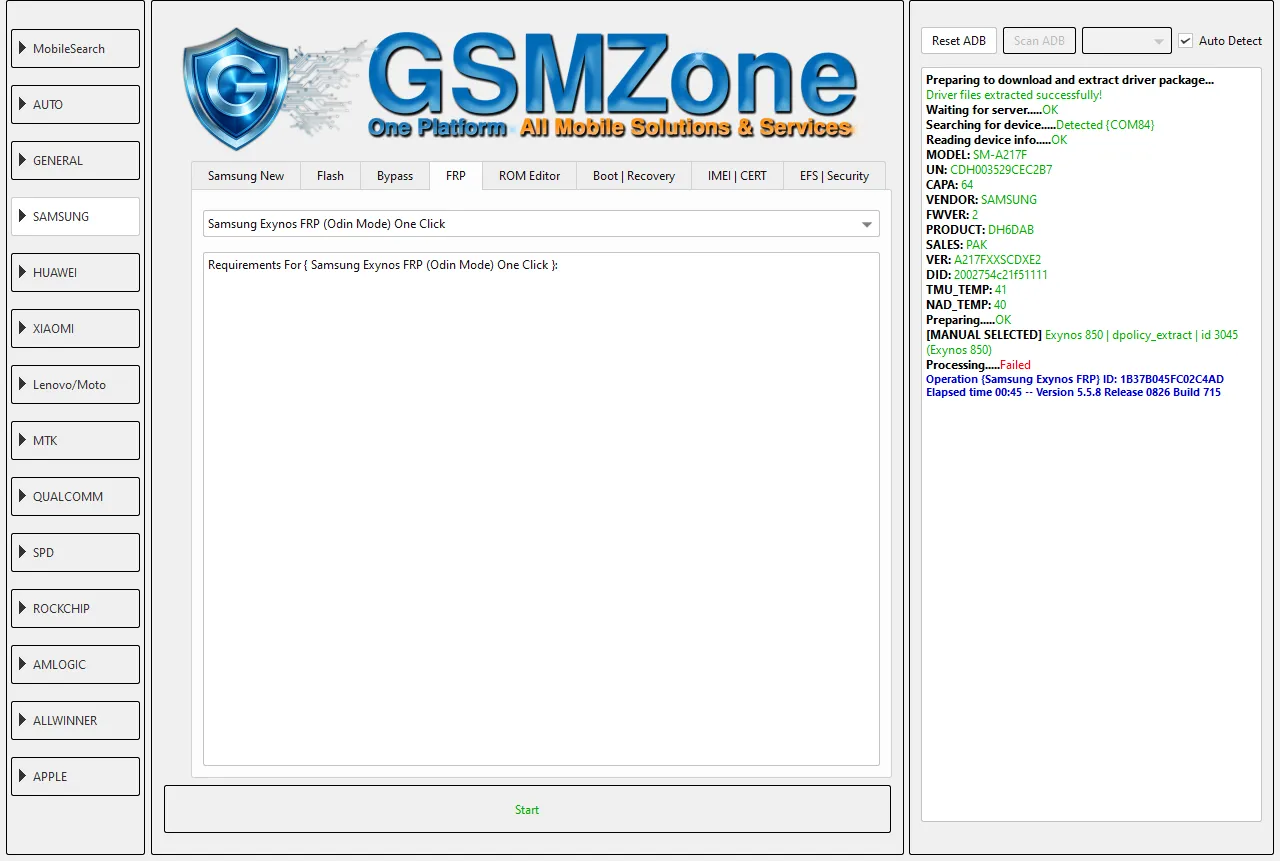Click the Reset ADB button
This screenshot has height=861, width=1280.
coord(959,41)
